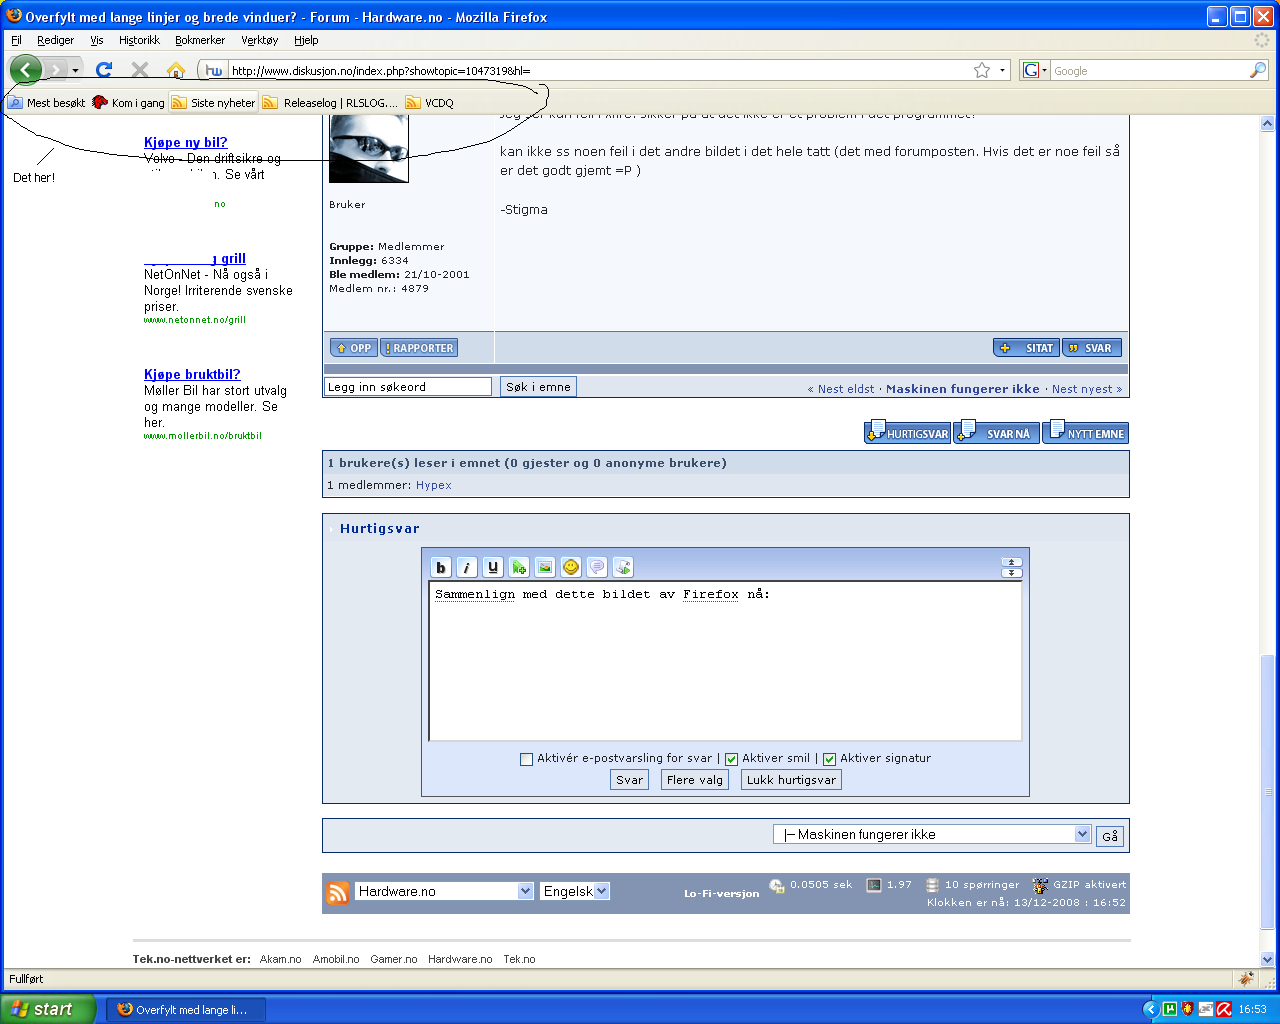The width and height of the screenshot is (1280, 1024).
Task: Submit the reply with the Svar button
Action: pyautogui.click(x=629, y=780)
